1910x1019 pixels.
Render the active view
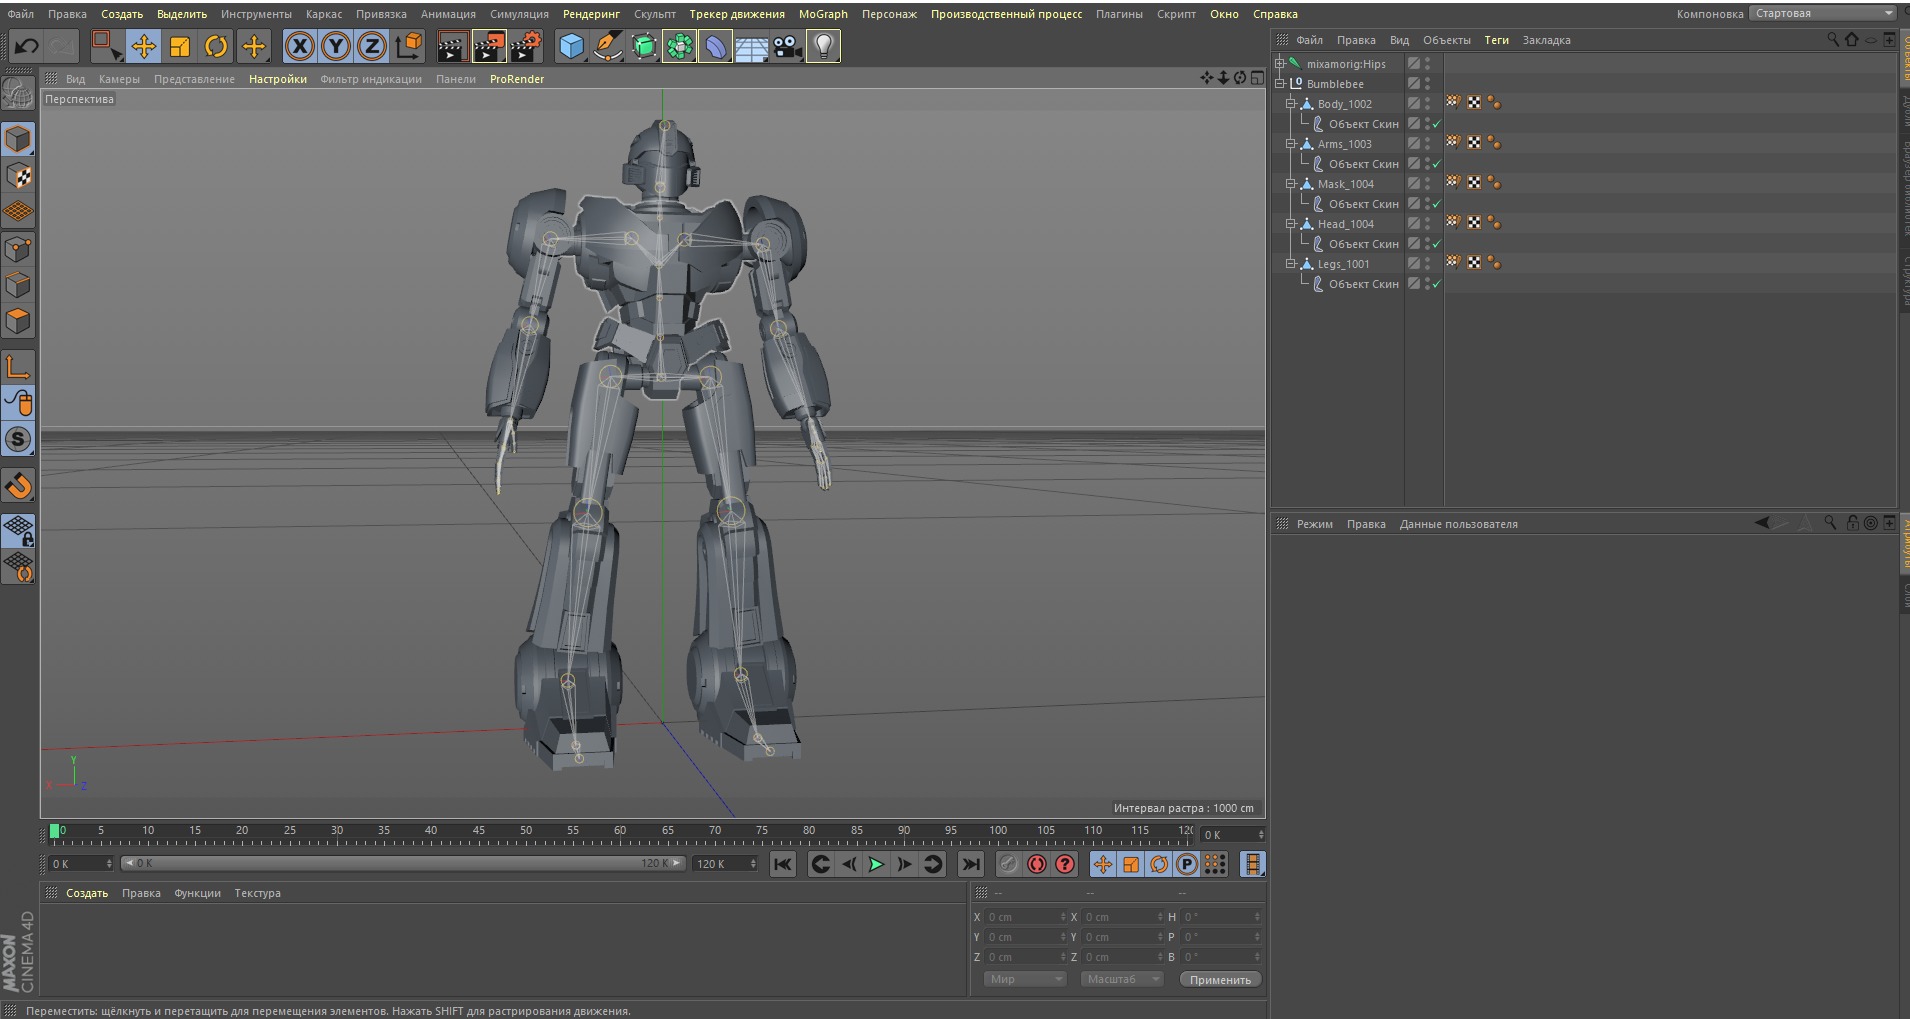pos(452,46)
